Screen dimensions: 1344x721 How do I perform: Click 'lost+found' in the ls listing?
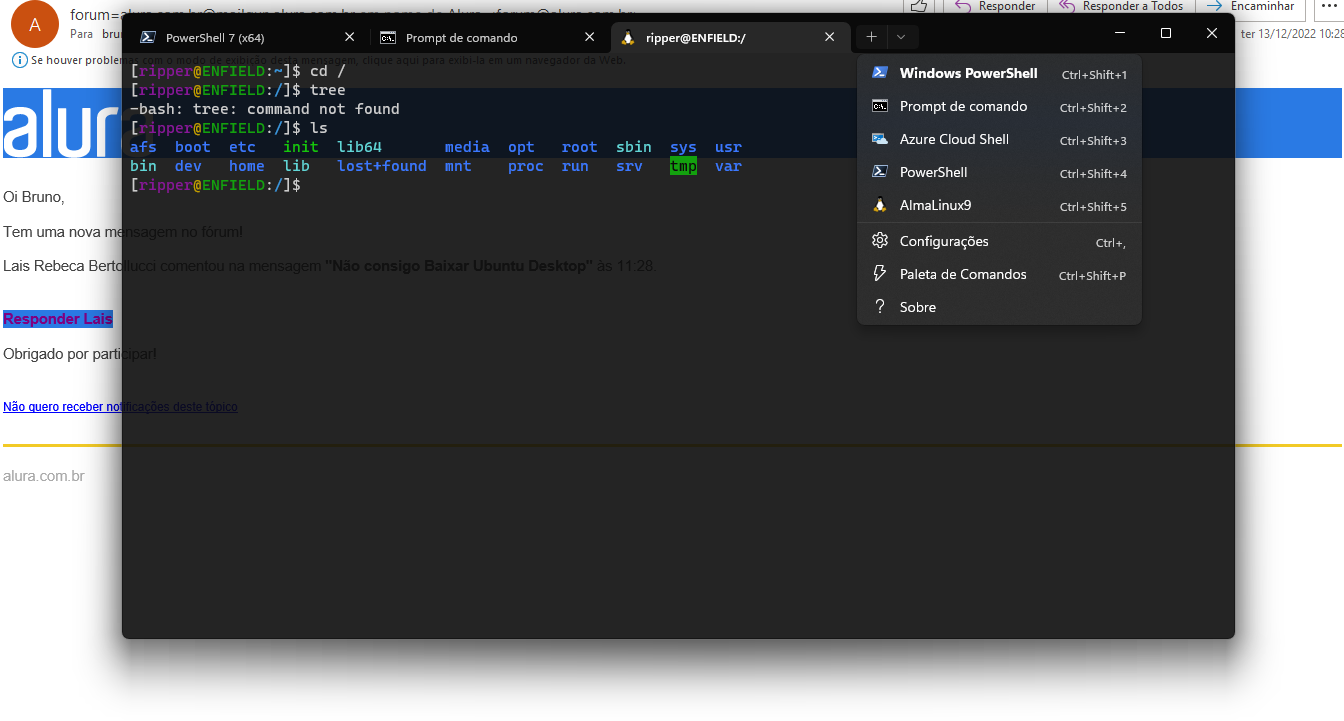pos(382,166)
